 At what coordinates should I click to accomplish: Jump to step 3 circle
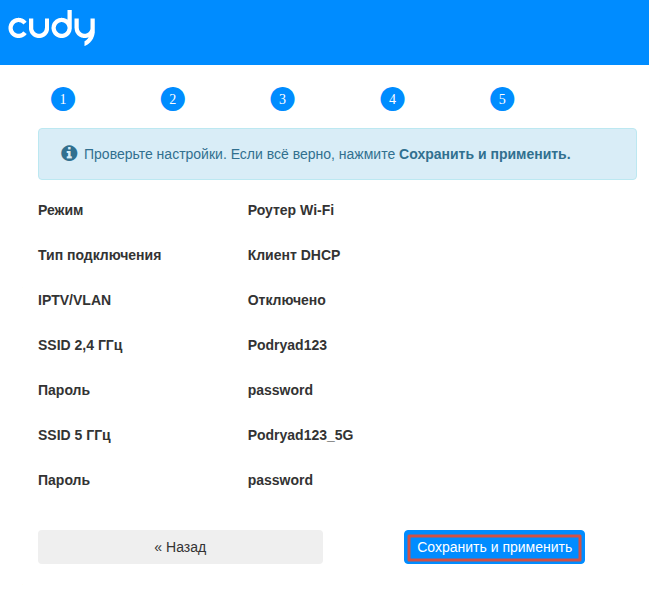pyautogui.click(x=283, y=99)
